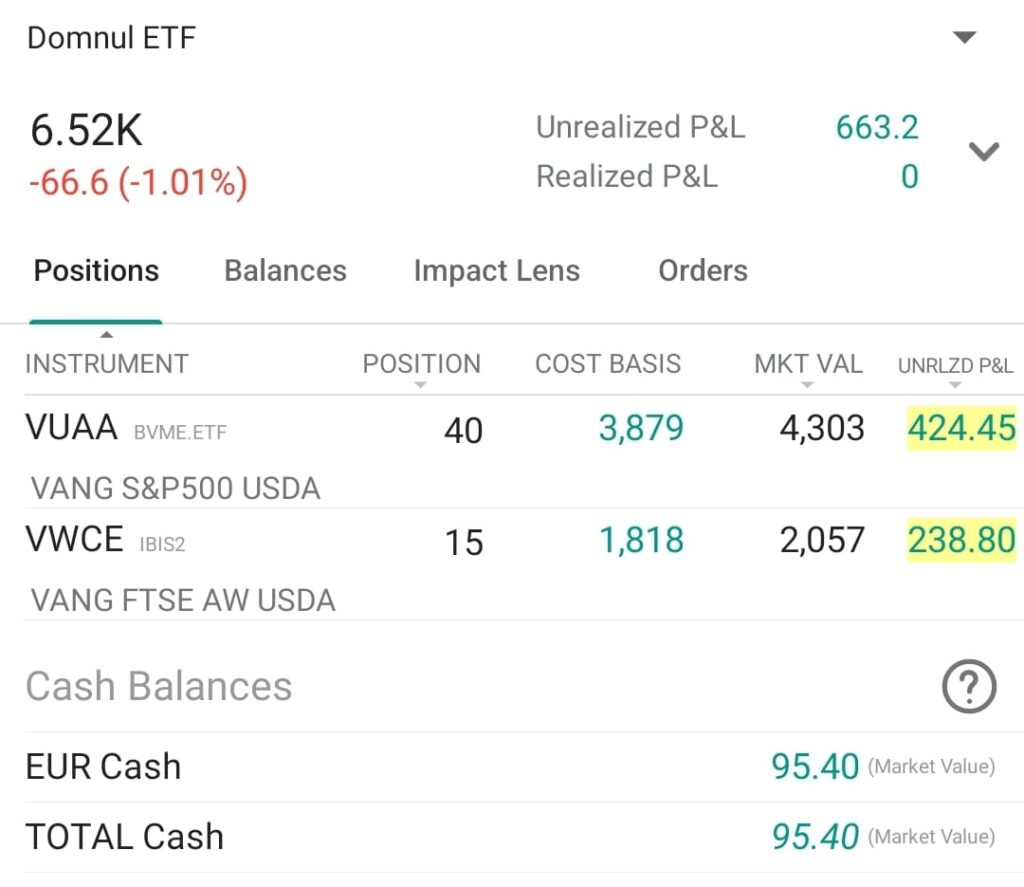Tap the 6.52K net liquidation value
The width and height of the screenshot is (1024, 887).
[x=86, y=131]
